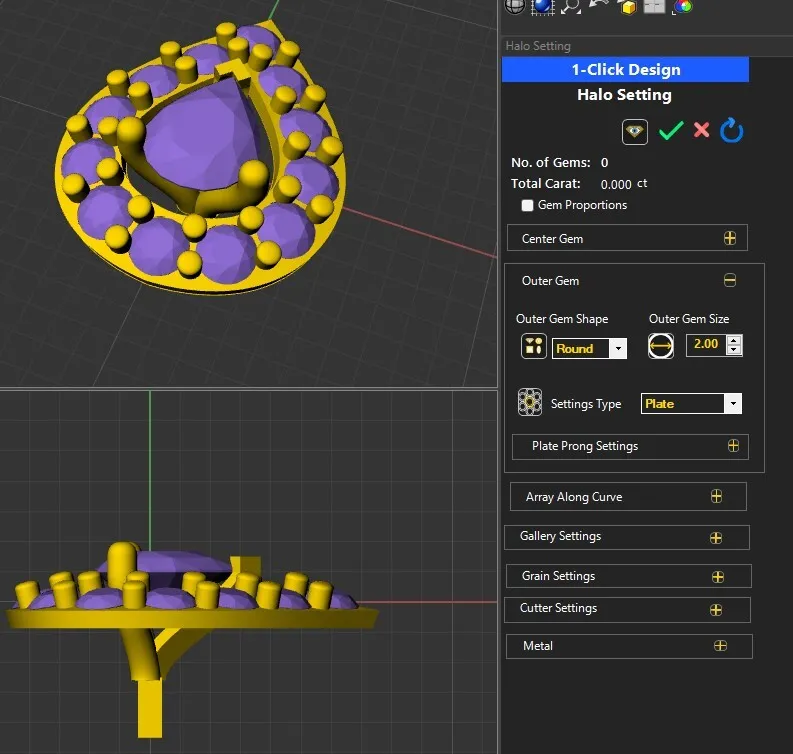793x754 pixels.
Task: Select the 1-Click Design header tab
Action: [x=625, y=70]
